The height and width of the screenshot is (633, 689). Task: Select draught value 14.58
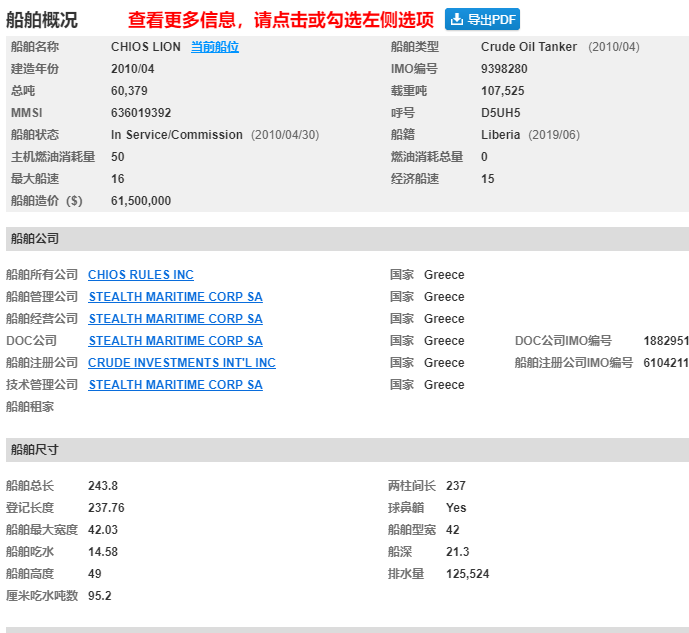click(103, 552)
